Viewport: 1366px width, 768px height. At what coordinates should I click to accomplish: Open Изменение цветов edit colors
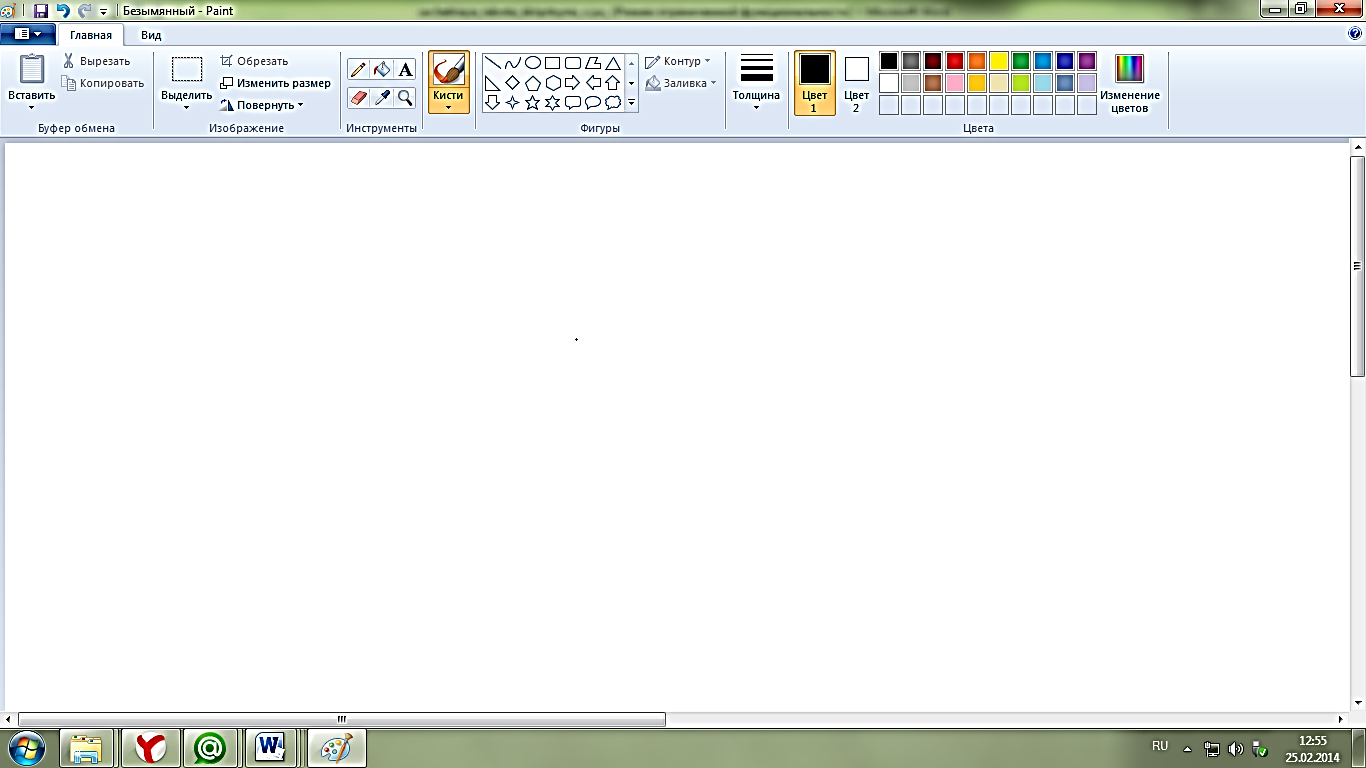[x=1130, y=83]
